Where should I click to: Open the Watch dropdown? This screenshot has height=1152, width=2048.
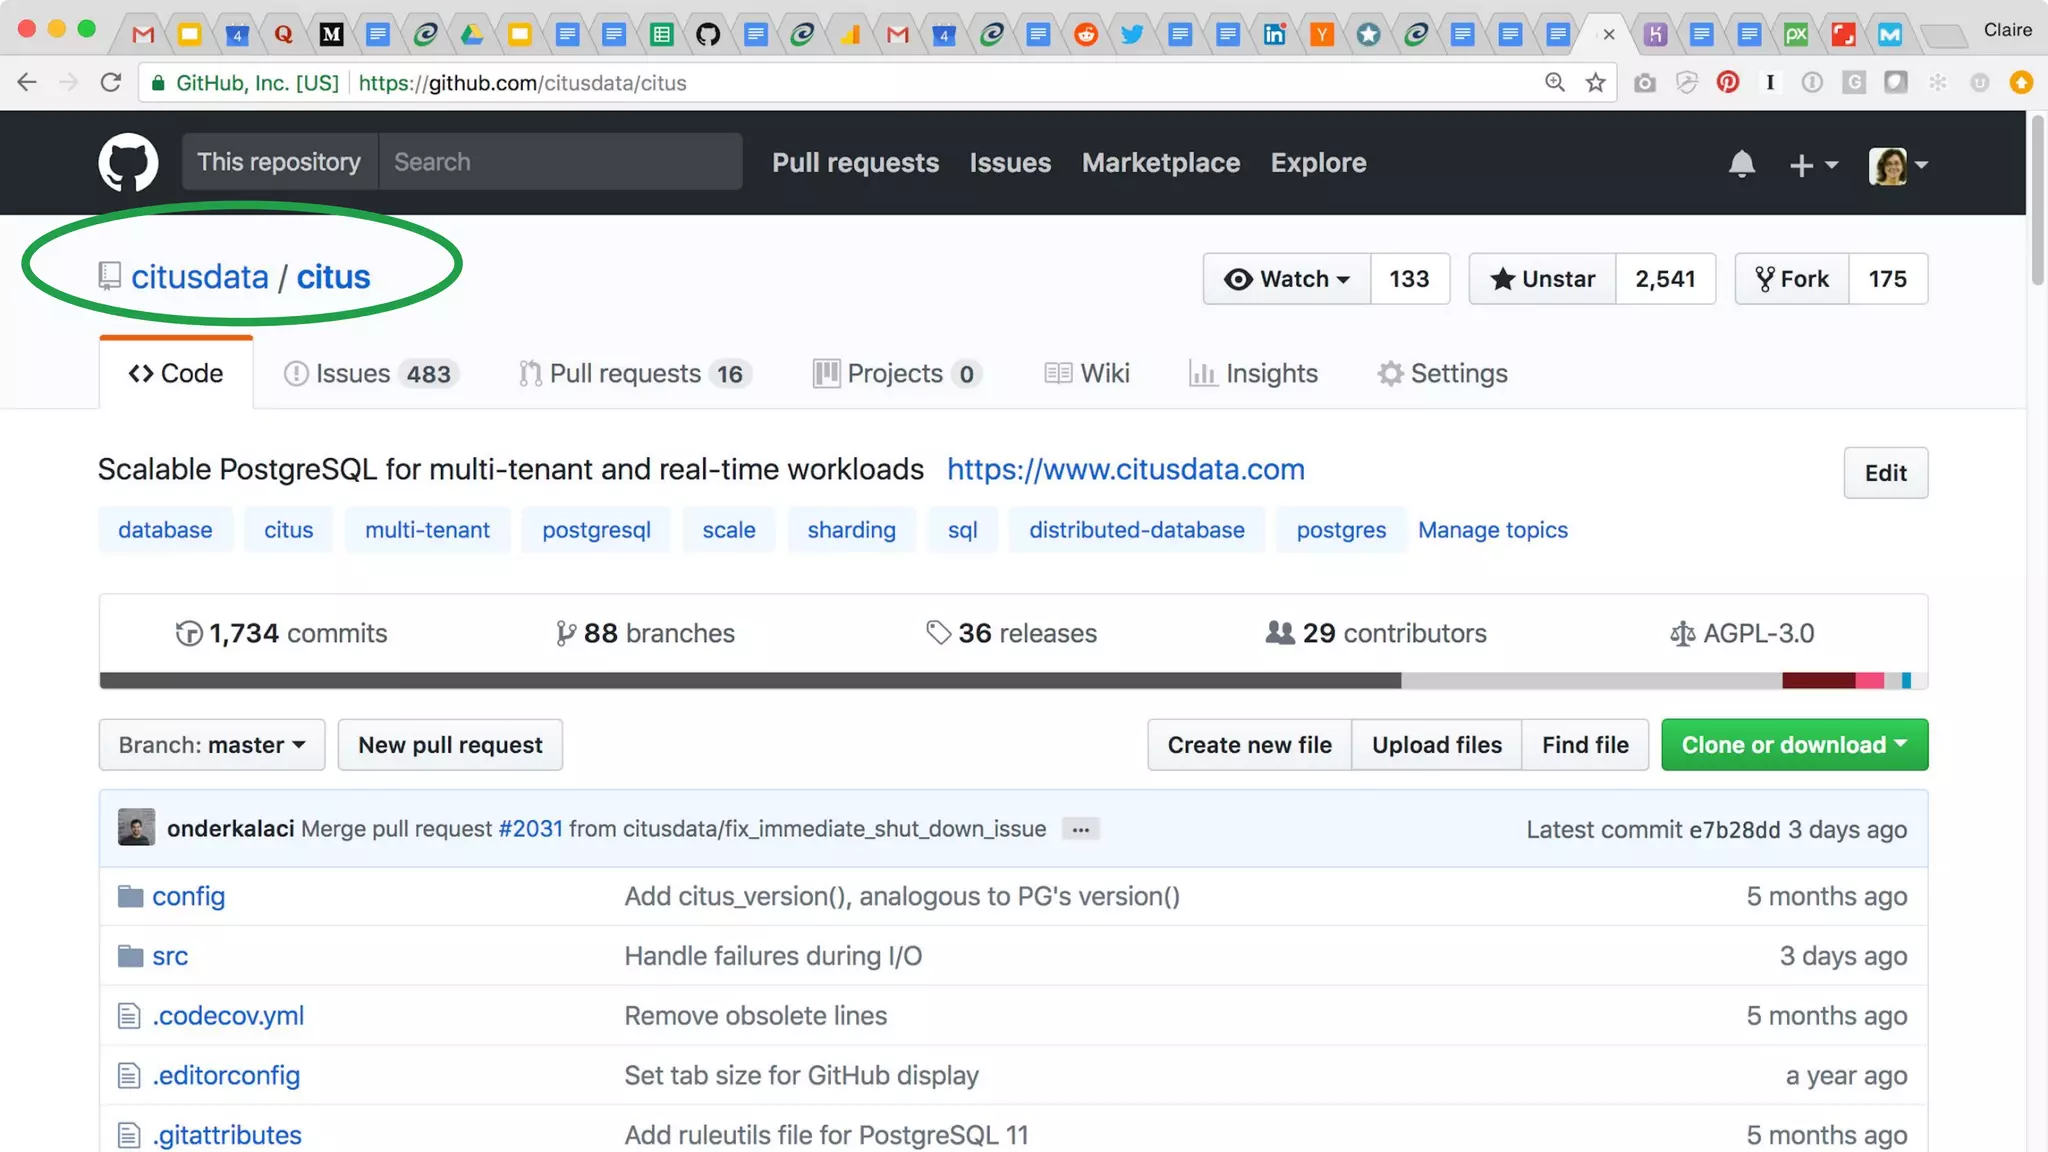(1286, 279)
